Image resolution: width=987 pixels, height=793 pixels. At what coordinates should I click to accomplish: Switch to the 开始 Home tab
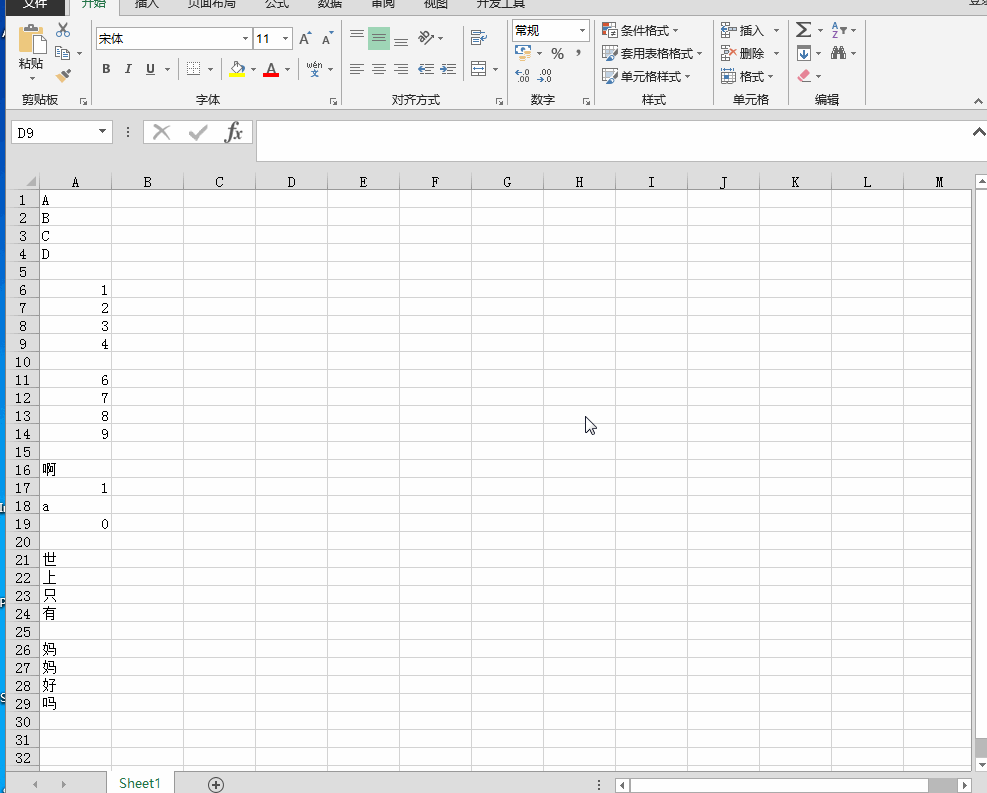(x=93, y=4)
